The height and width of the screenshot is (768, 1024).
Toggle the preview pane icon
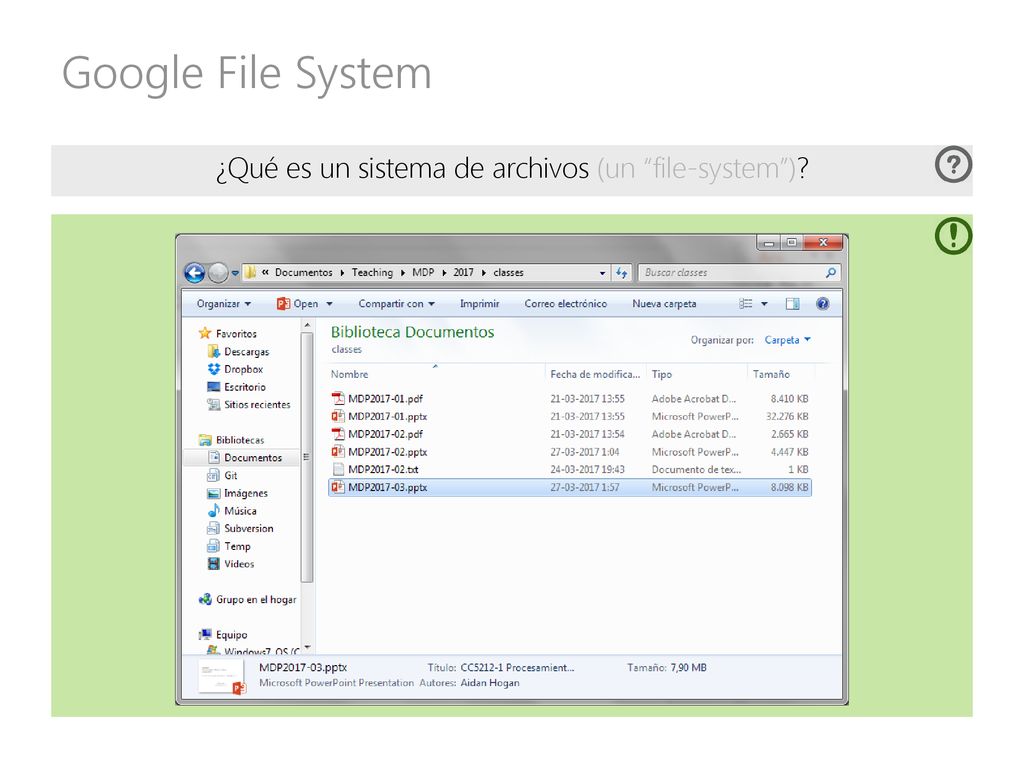(792, 304)
